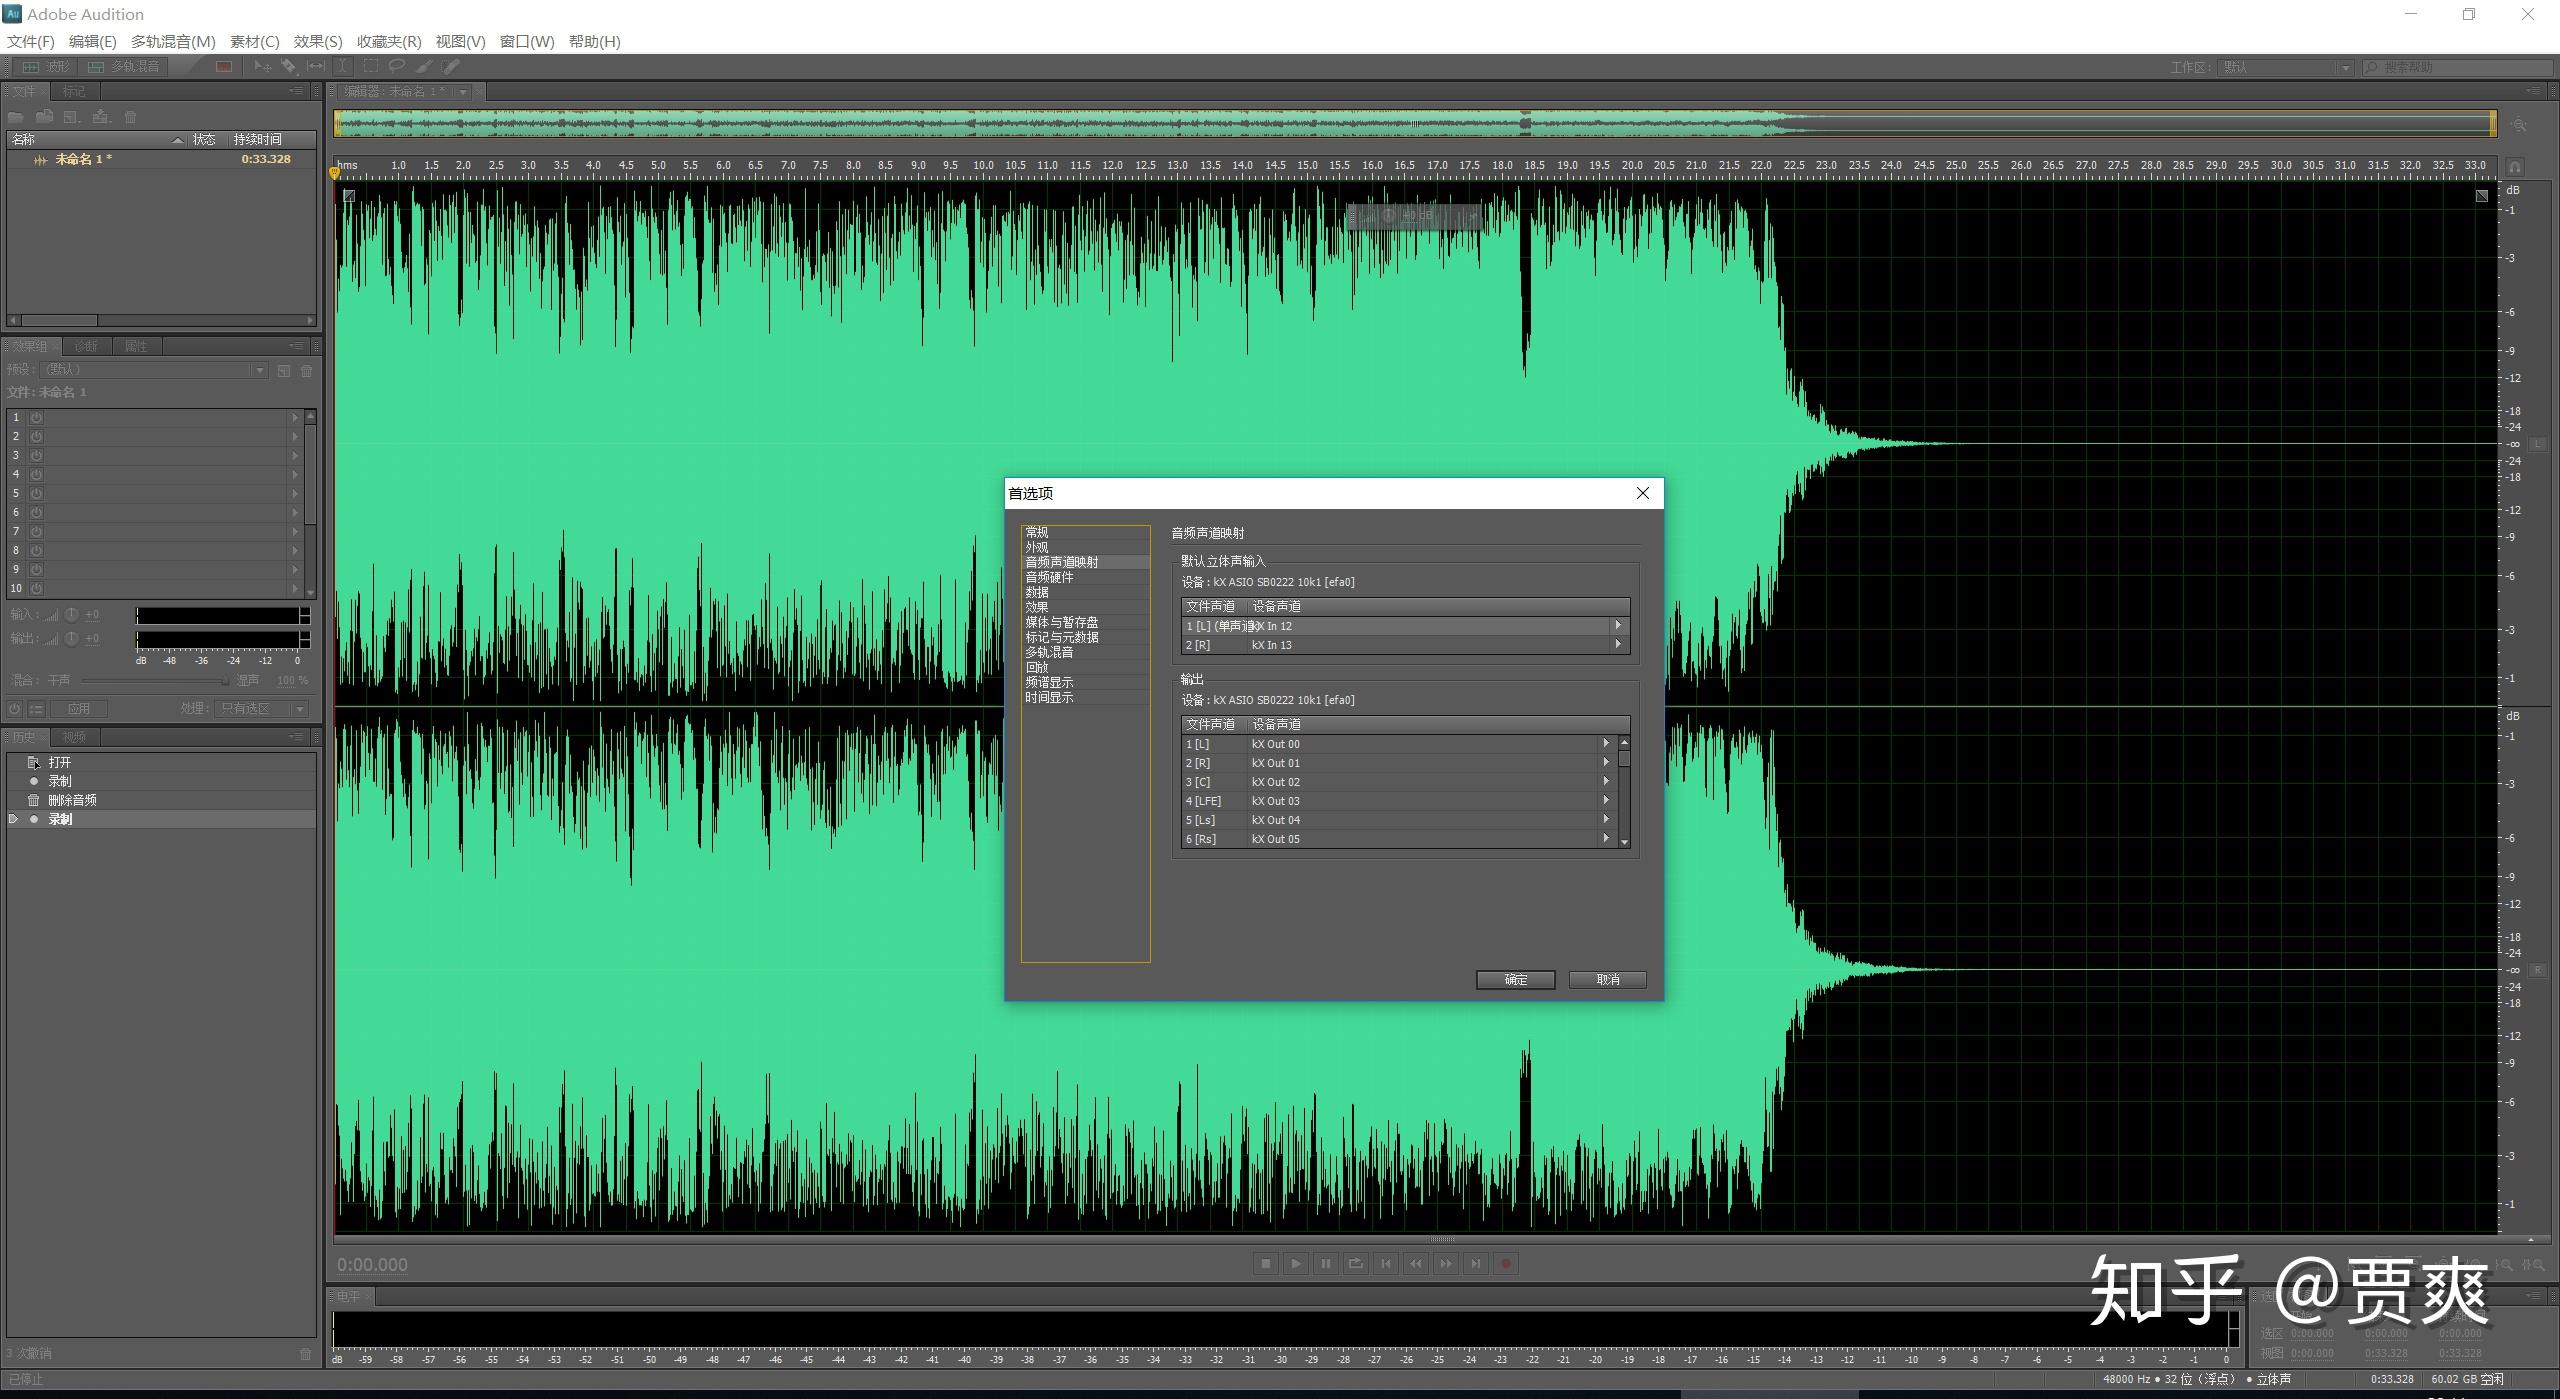2560x1399 pixels.
Task: Expand device channel menu for 1 [L] input
Action: pyautogui.click(x=1618, y=626)
